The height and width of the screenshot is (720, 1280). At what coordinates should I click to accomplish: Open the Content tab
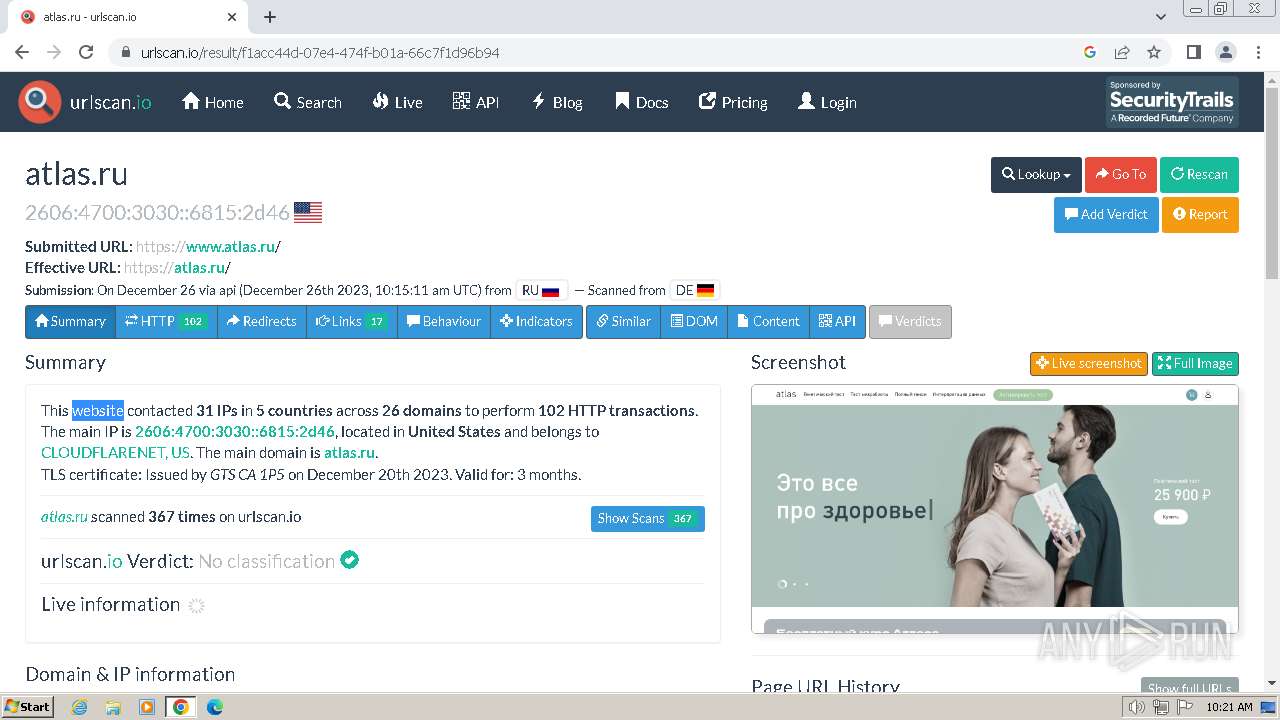768,321
